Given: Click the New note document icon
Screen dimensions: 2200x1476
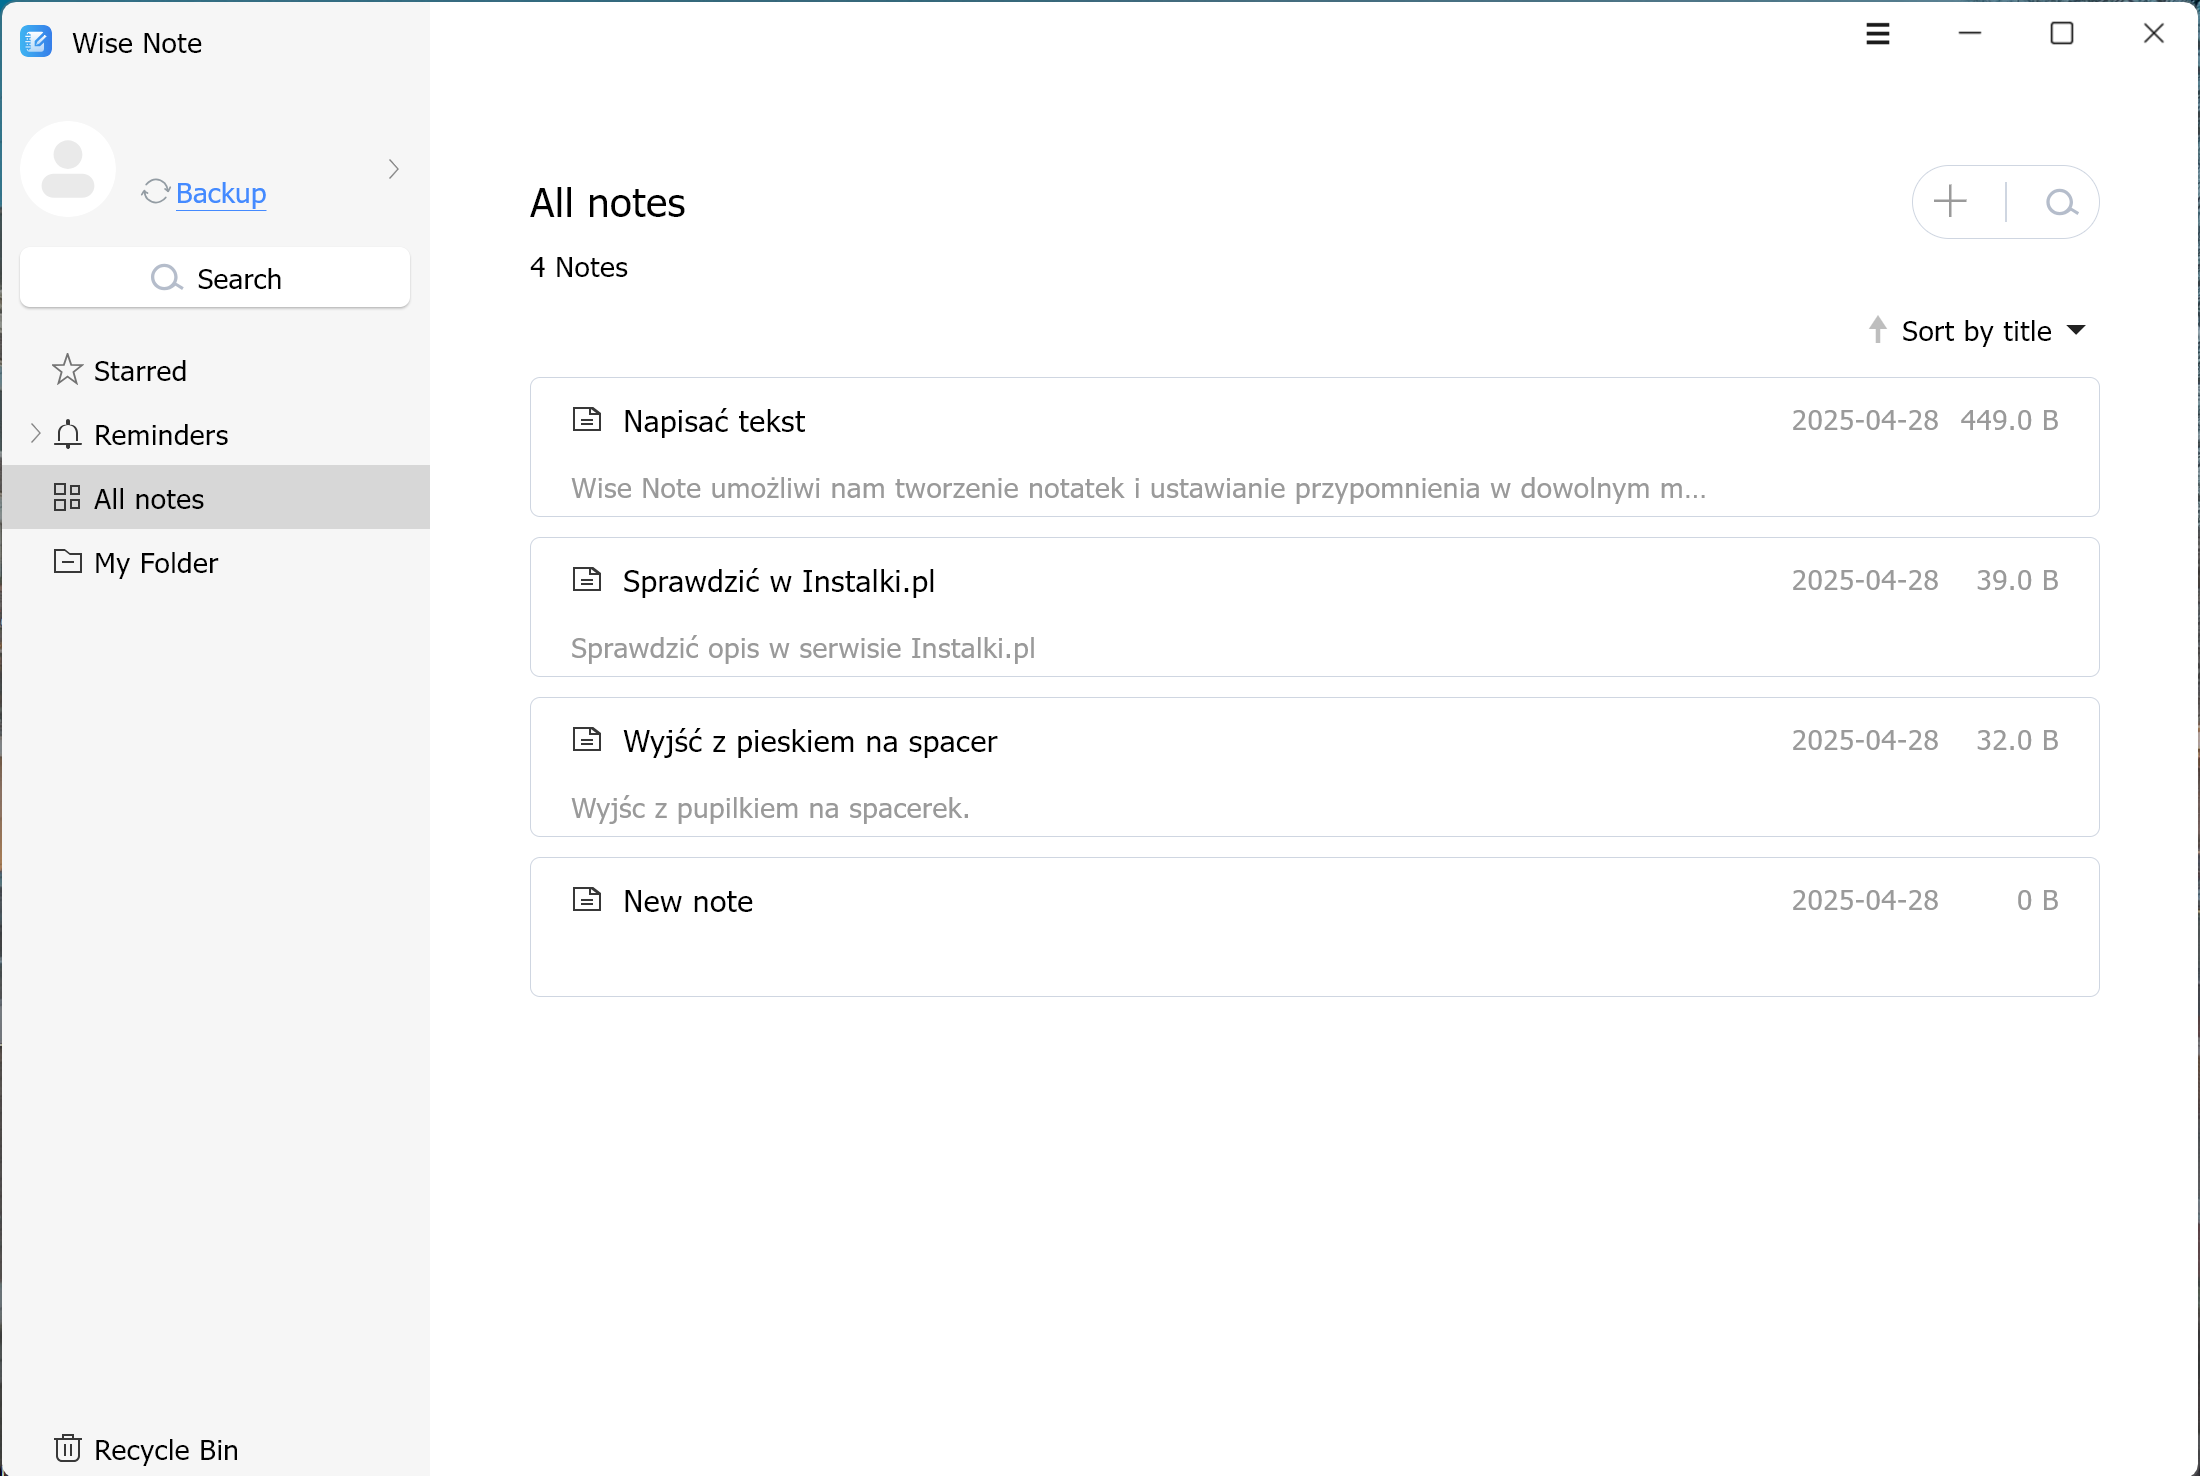Looking at the screenshot, I should (587, 899).
